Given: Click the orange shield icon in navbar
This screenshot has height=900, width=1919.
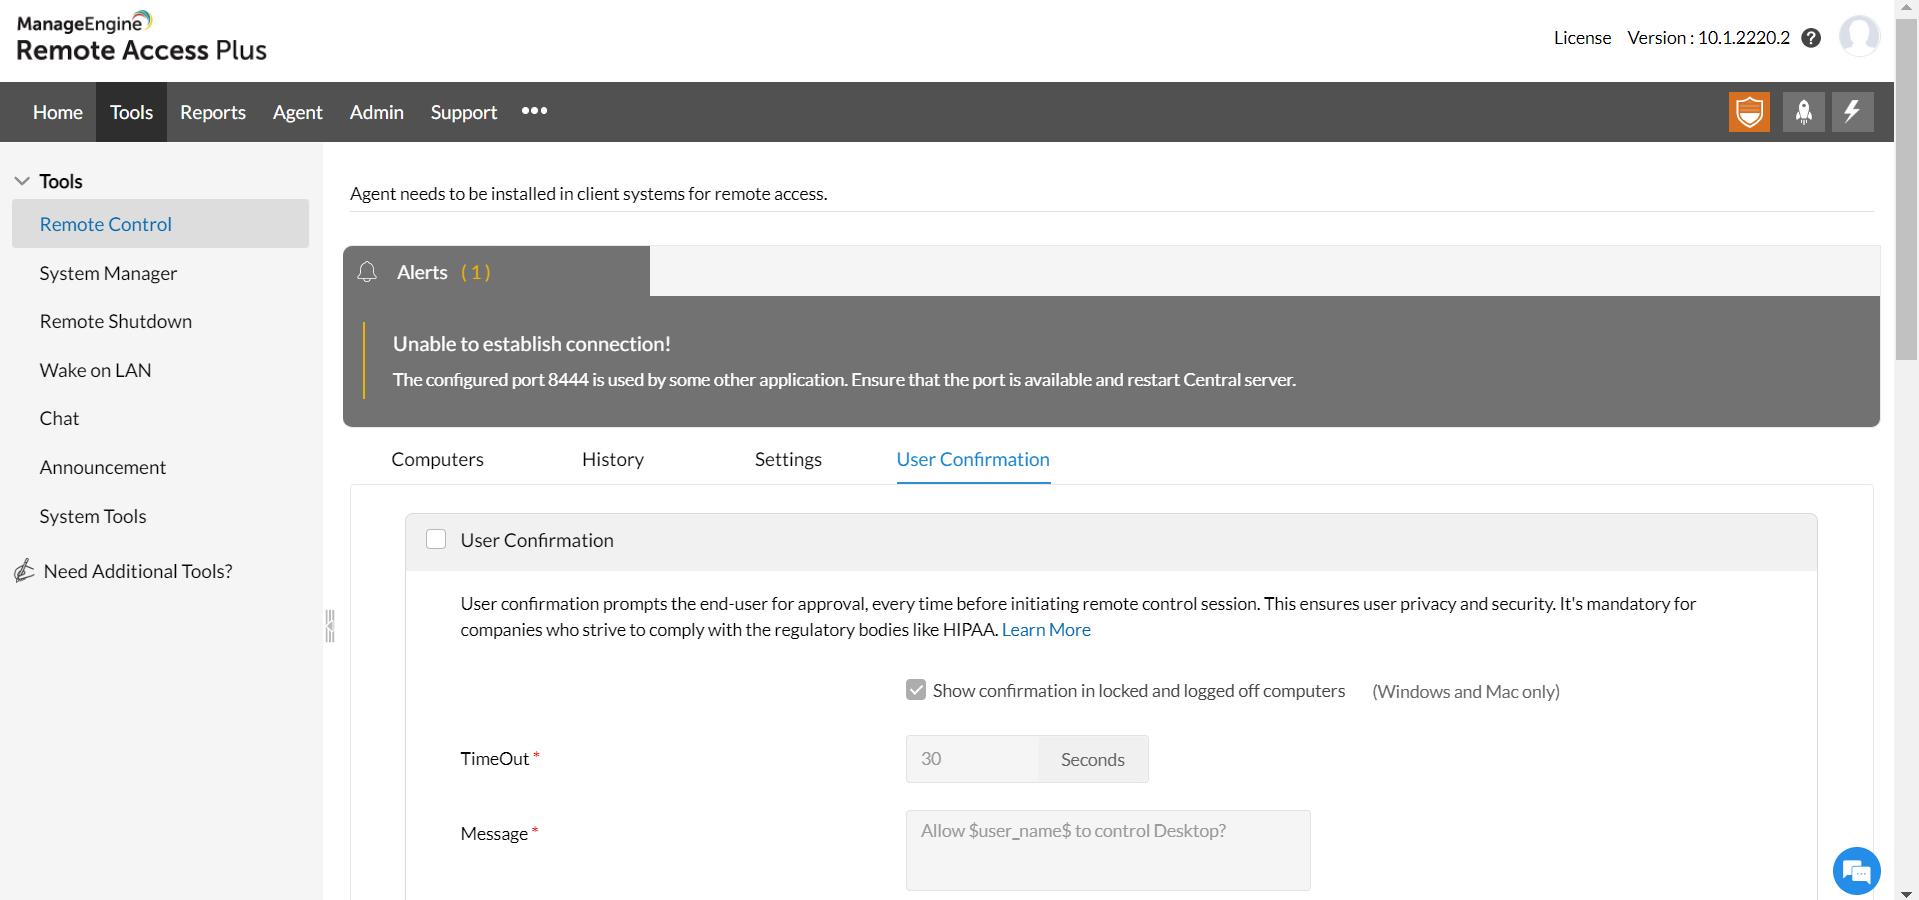Looking at the screenshot, I should coord(1749,112).
